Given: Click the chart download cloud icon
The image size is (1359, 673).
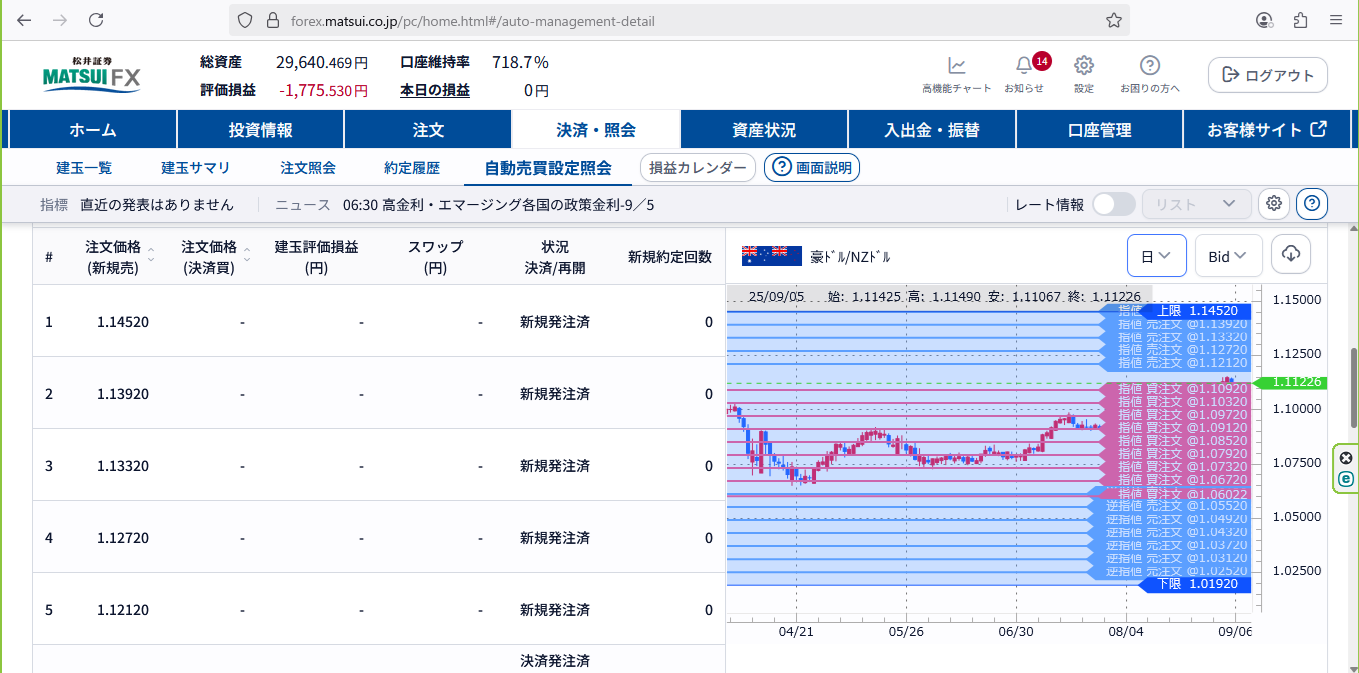Looking at the screenshot, I should pos(1291,255).
